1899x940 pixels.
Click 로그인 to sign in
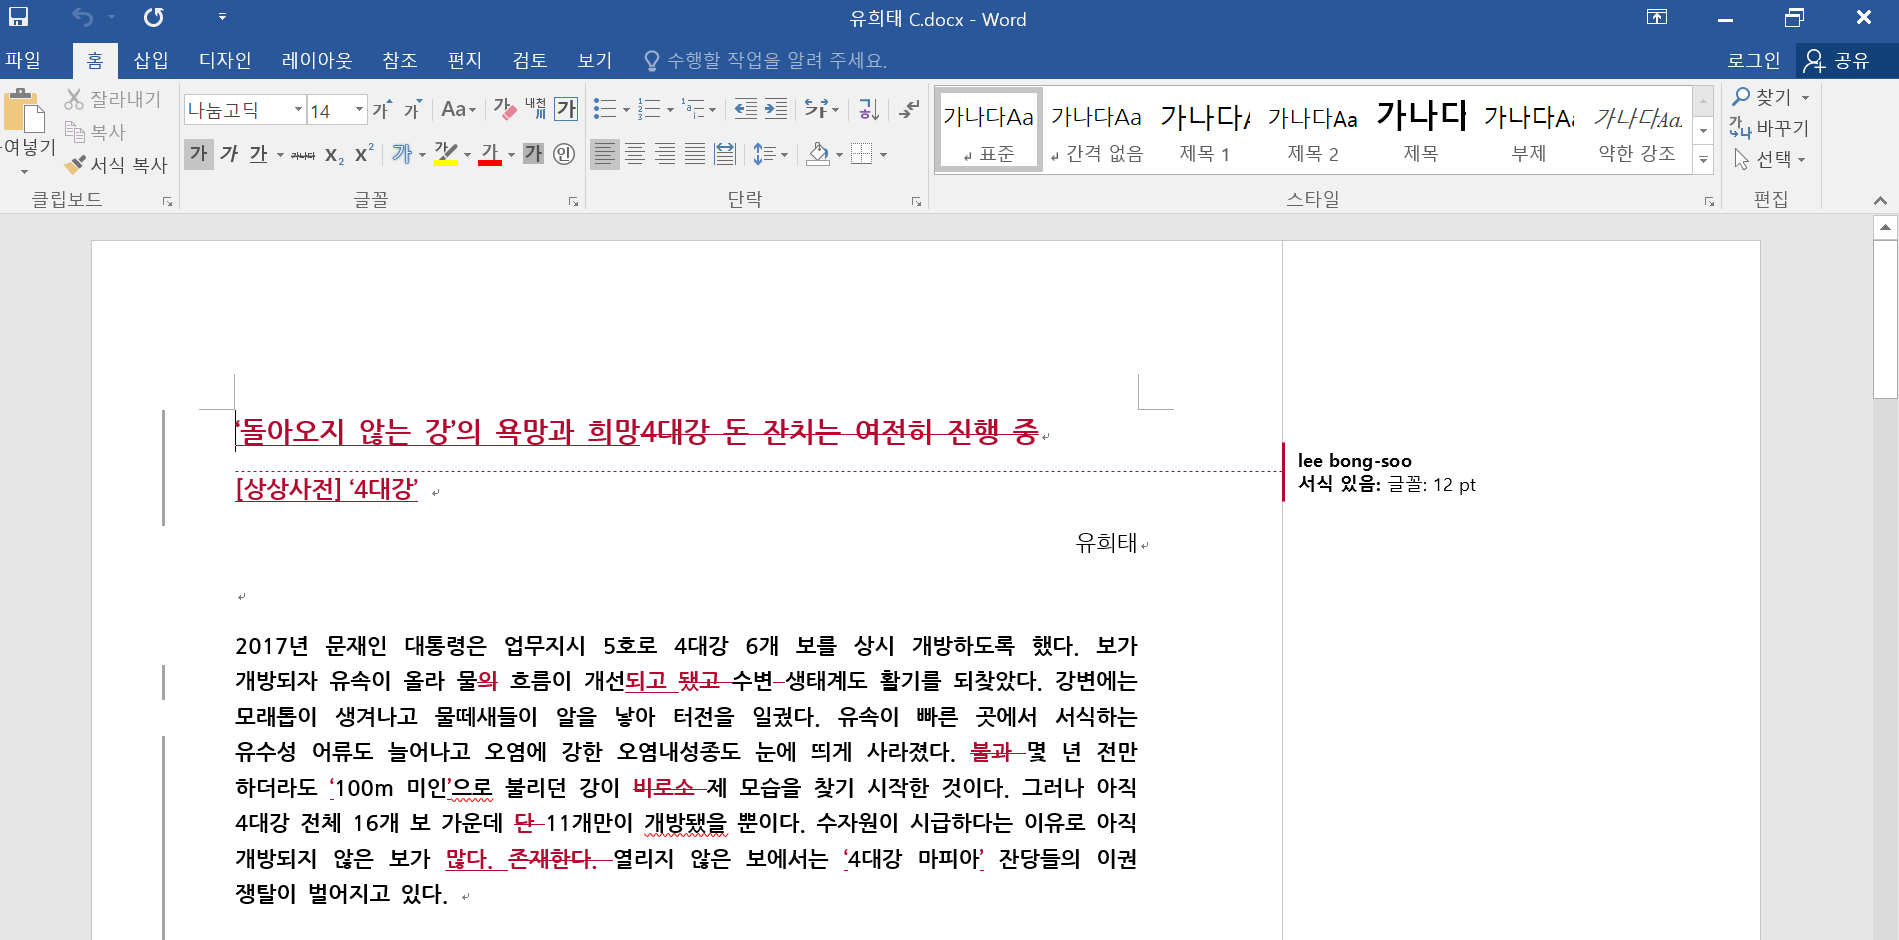click(x=1754, y=60)
